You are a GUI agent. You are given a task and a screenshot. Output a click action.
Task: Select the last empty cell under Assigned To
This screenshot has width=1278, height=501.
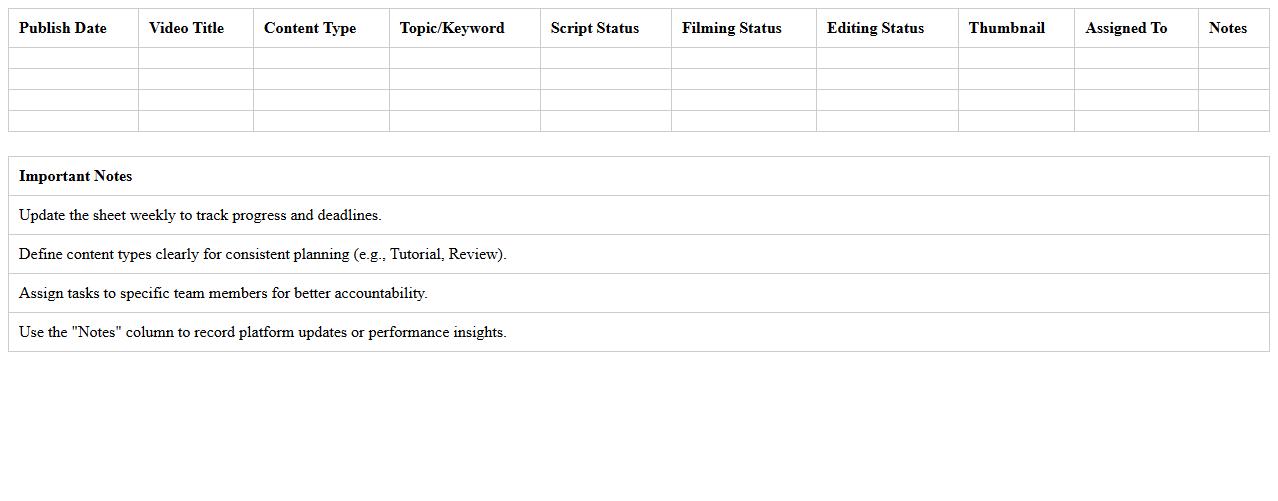1136,121
